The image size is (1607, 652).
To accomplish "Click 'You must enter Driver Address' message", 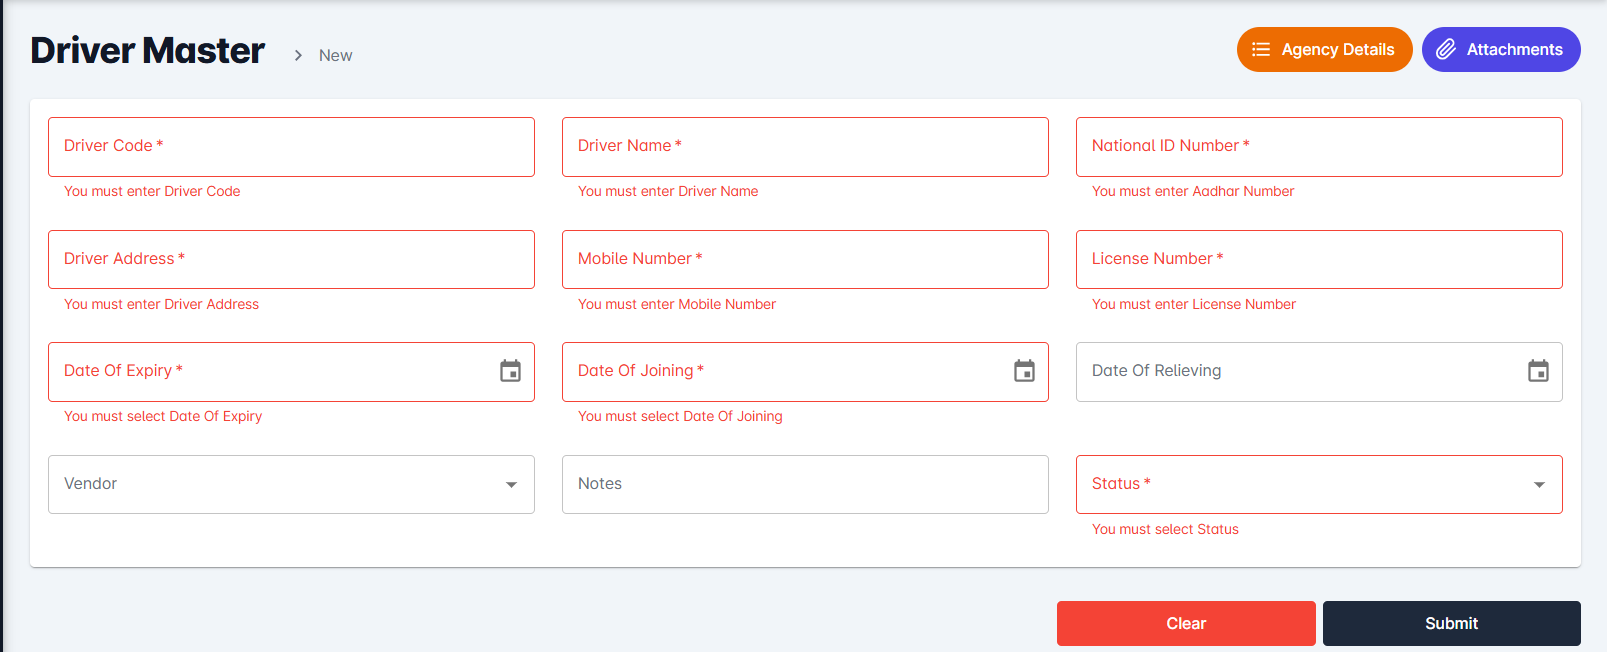I will tap(161, 304).
